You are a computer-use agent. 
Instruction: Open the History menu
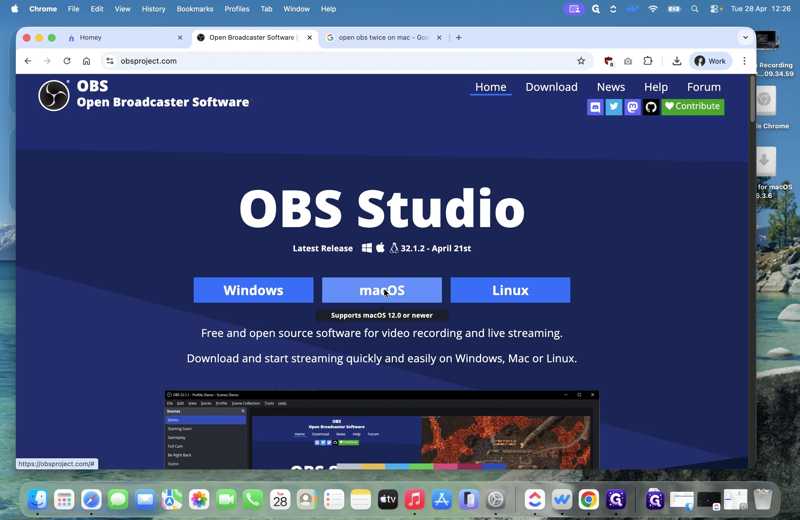tap(154, 9)
